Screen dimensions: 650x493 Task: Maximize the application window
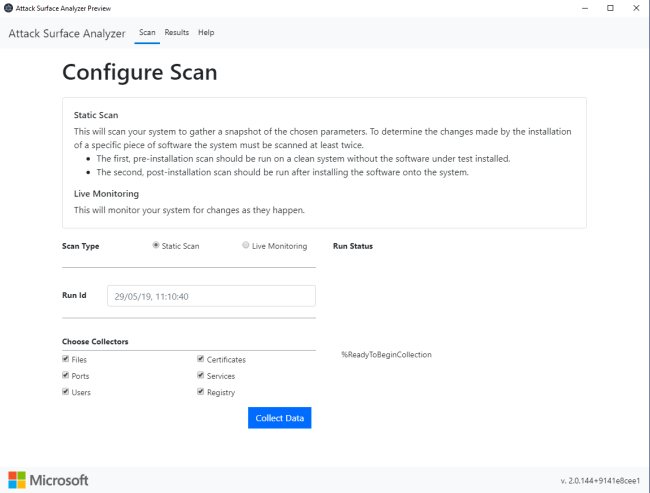coord(610,8)
